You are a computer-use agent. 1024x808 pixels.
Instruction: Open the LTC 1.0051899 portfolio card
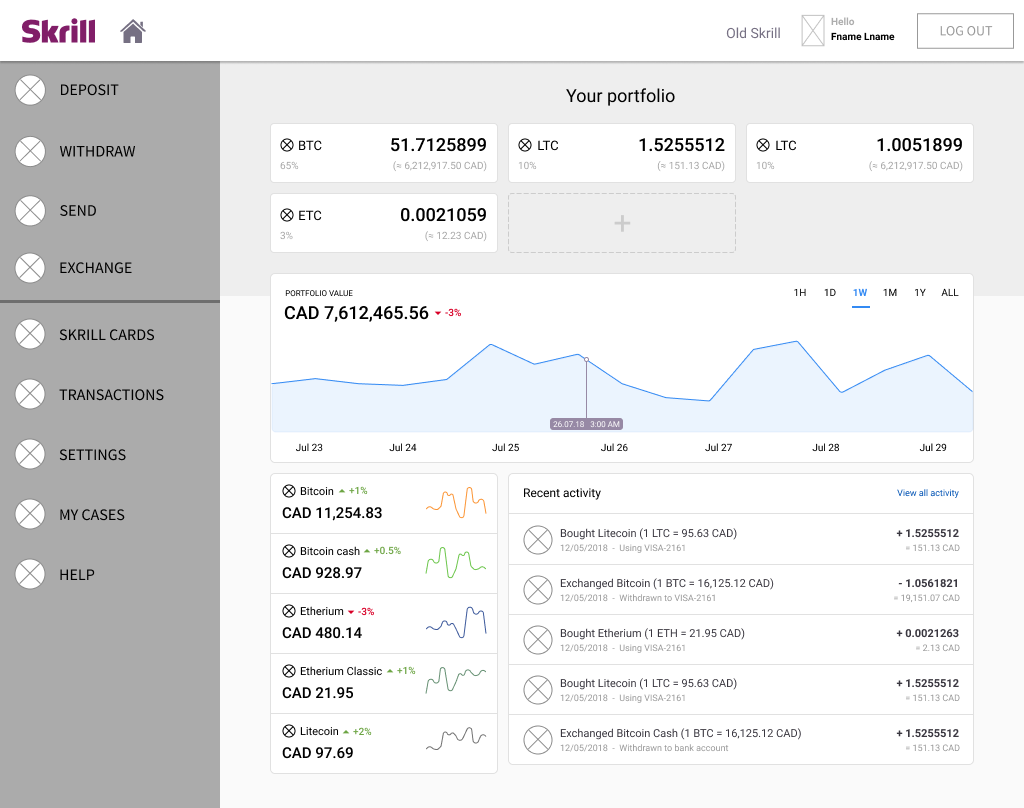tap(859, 153)
